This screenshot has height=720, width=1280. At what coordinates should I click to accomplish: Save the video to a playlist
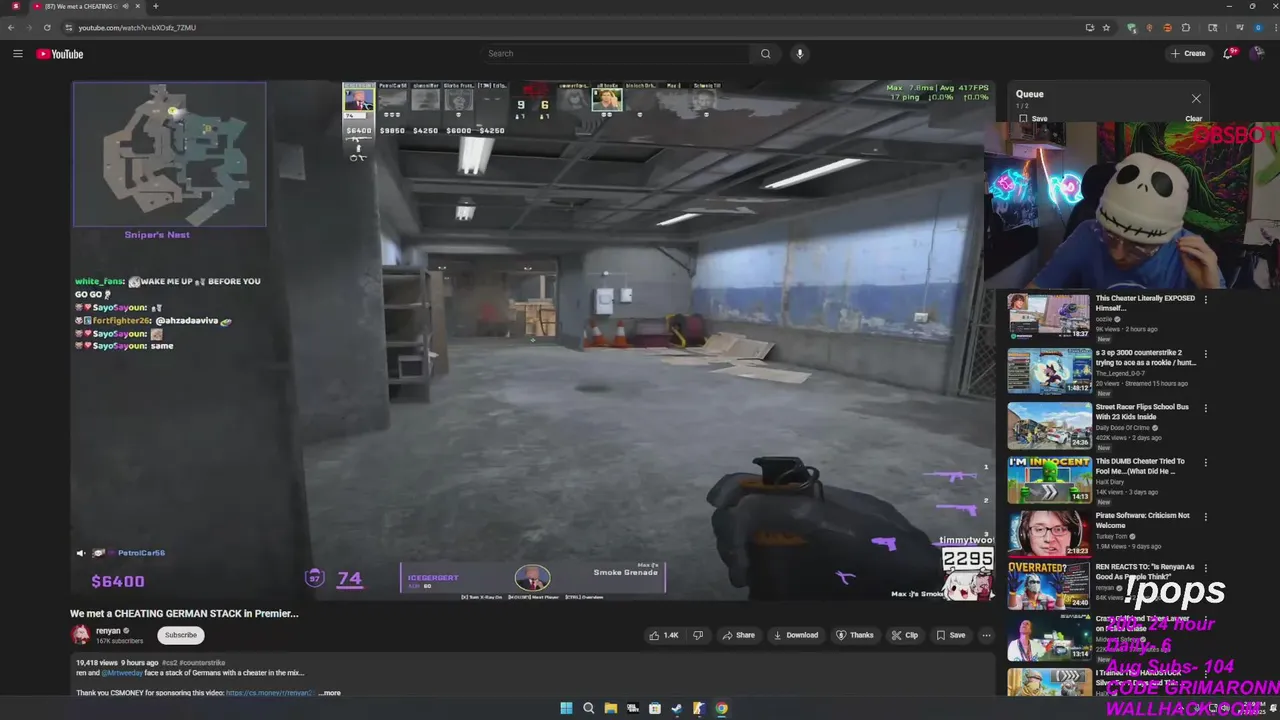(951, 635)
